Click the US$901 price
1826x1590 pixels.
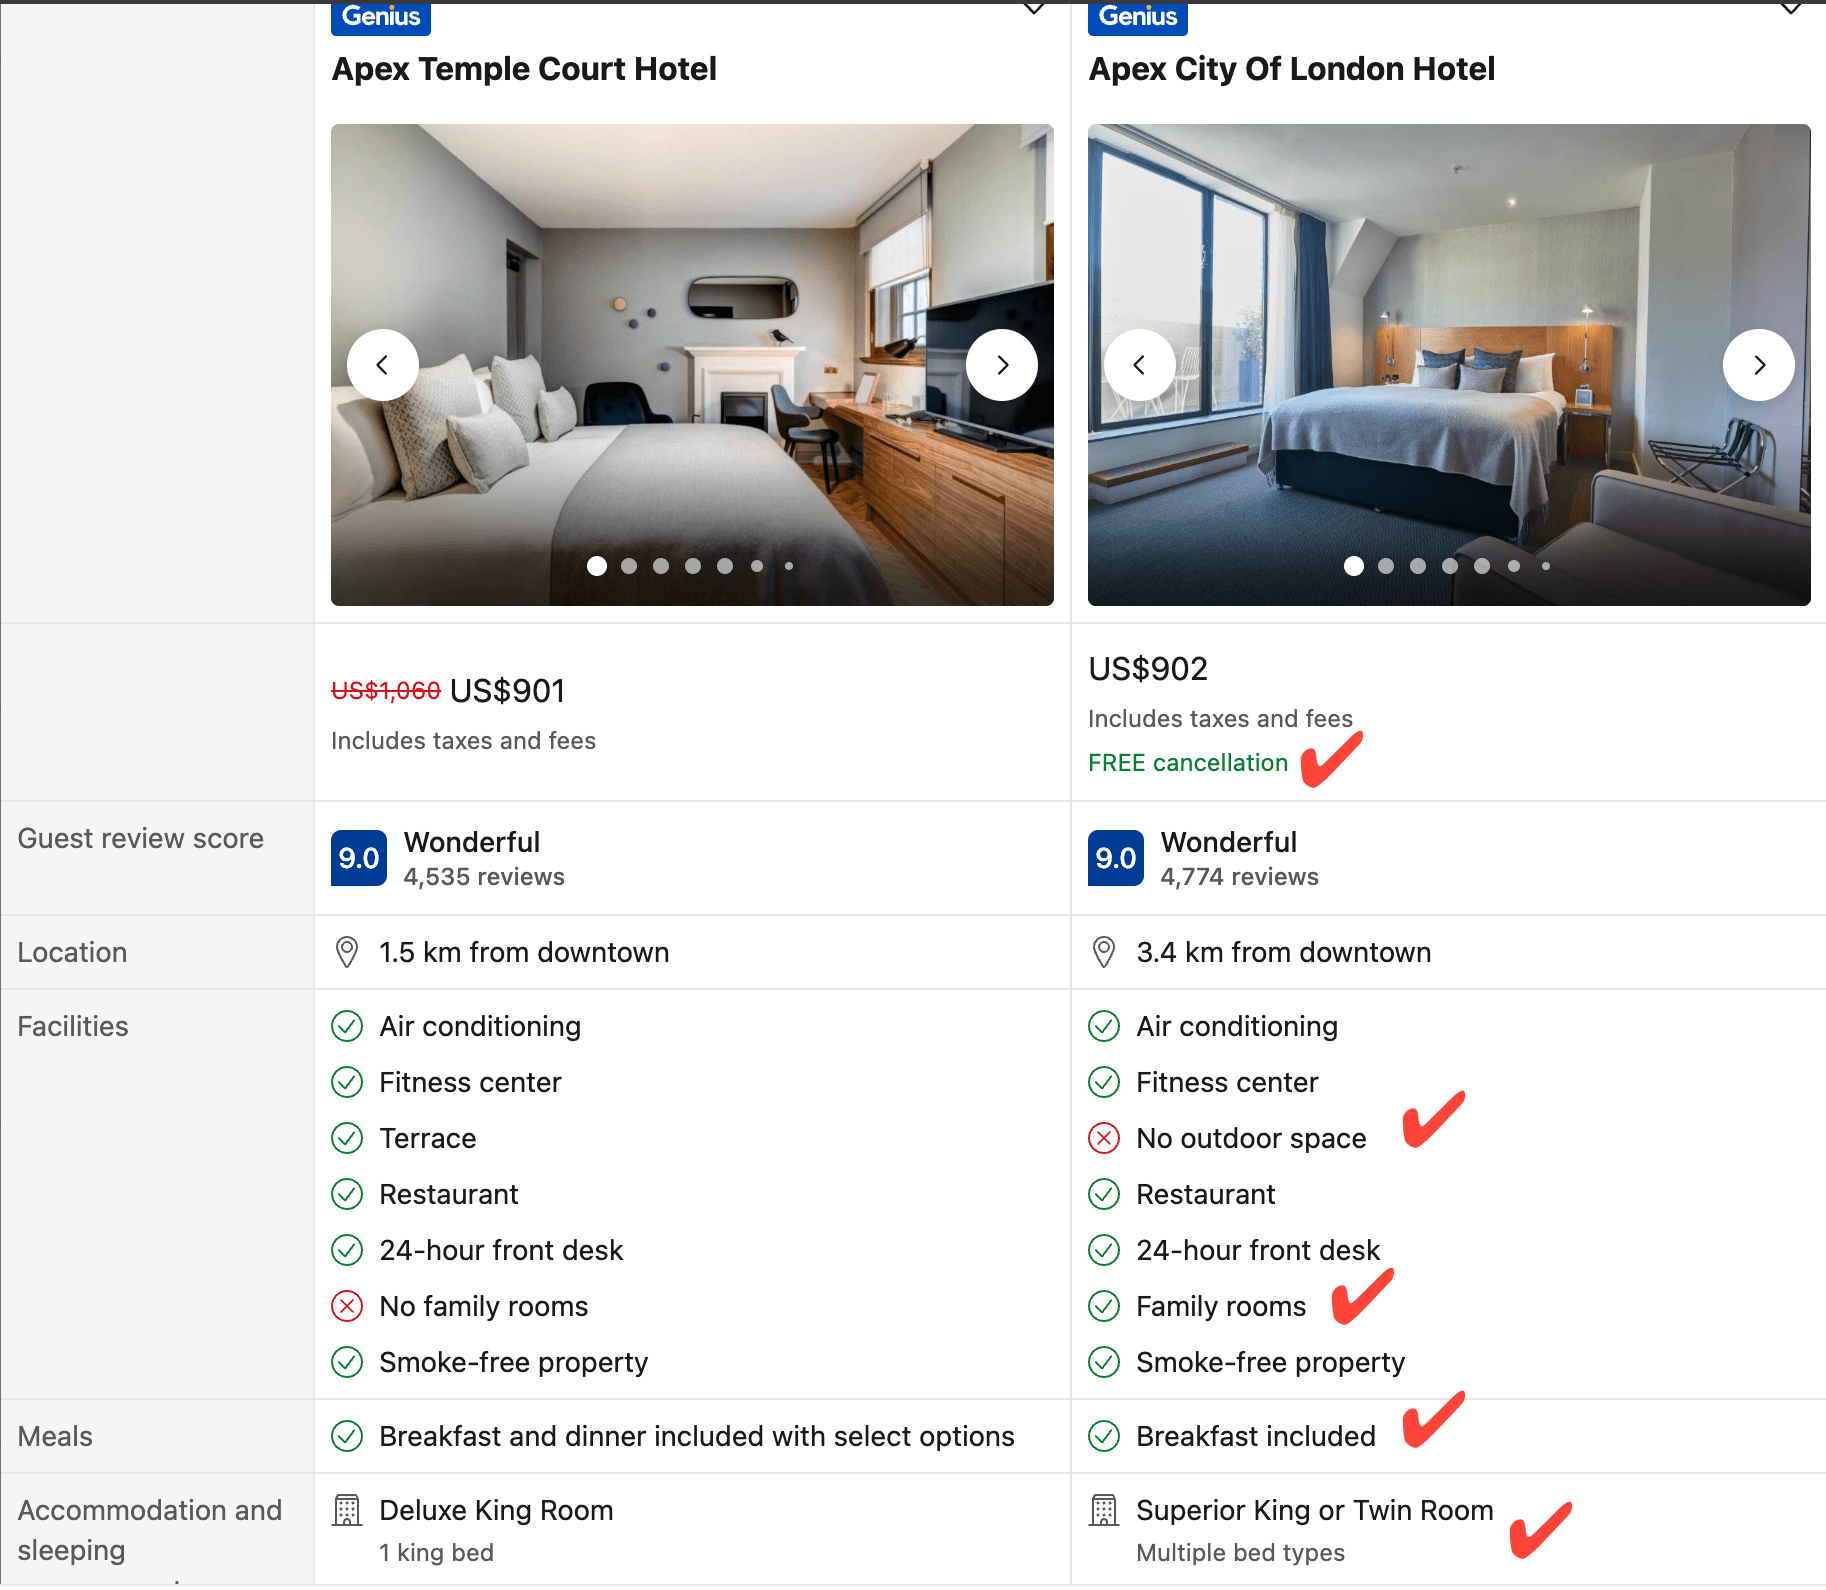coord(508,691)
